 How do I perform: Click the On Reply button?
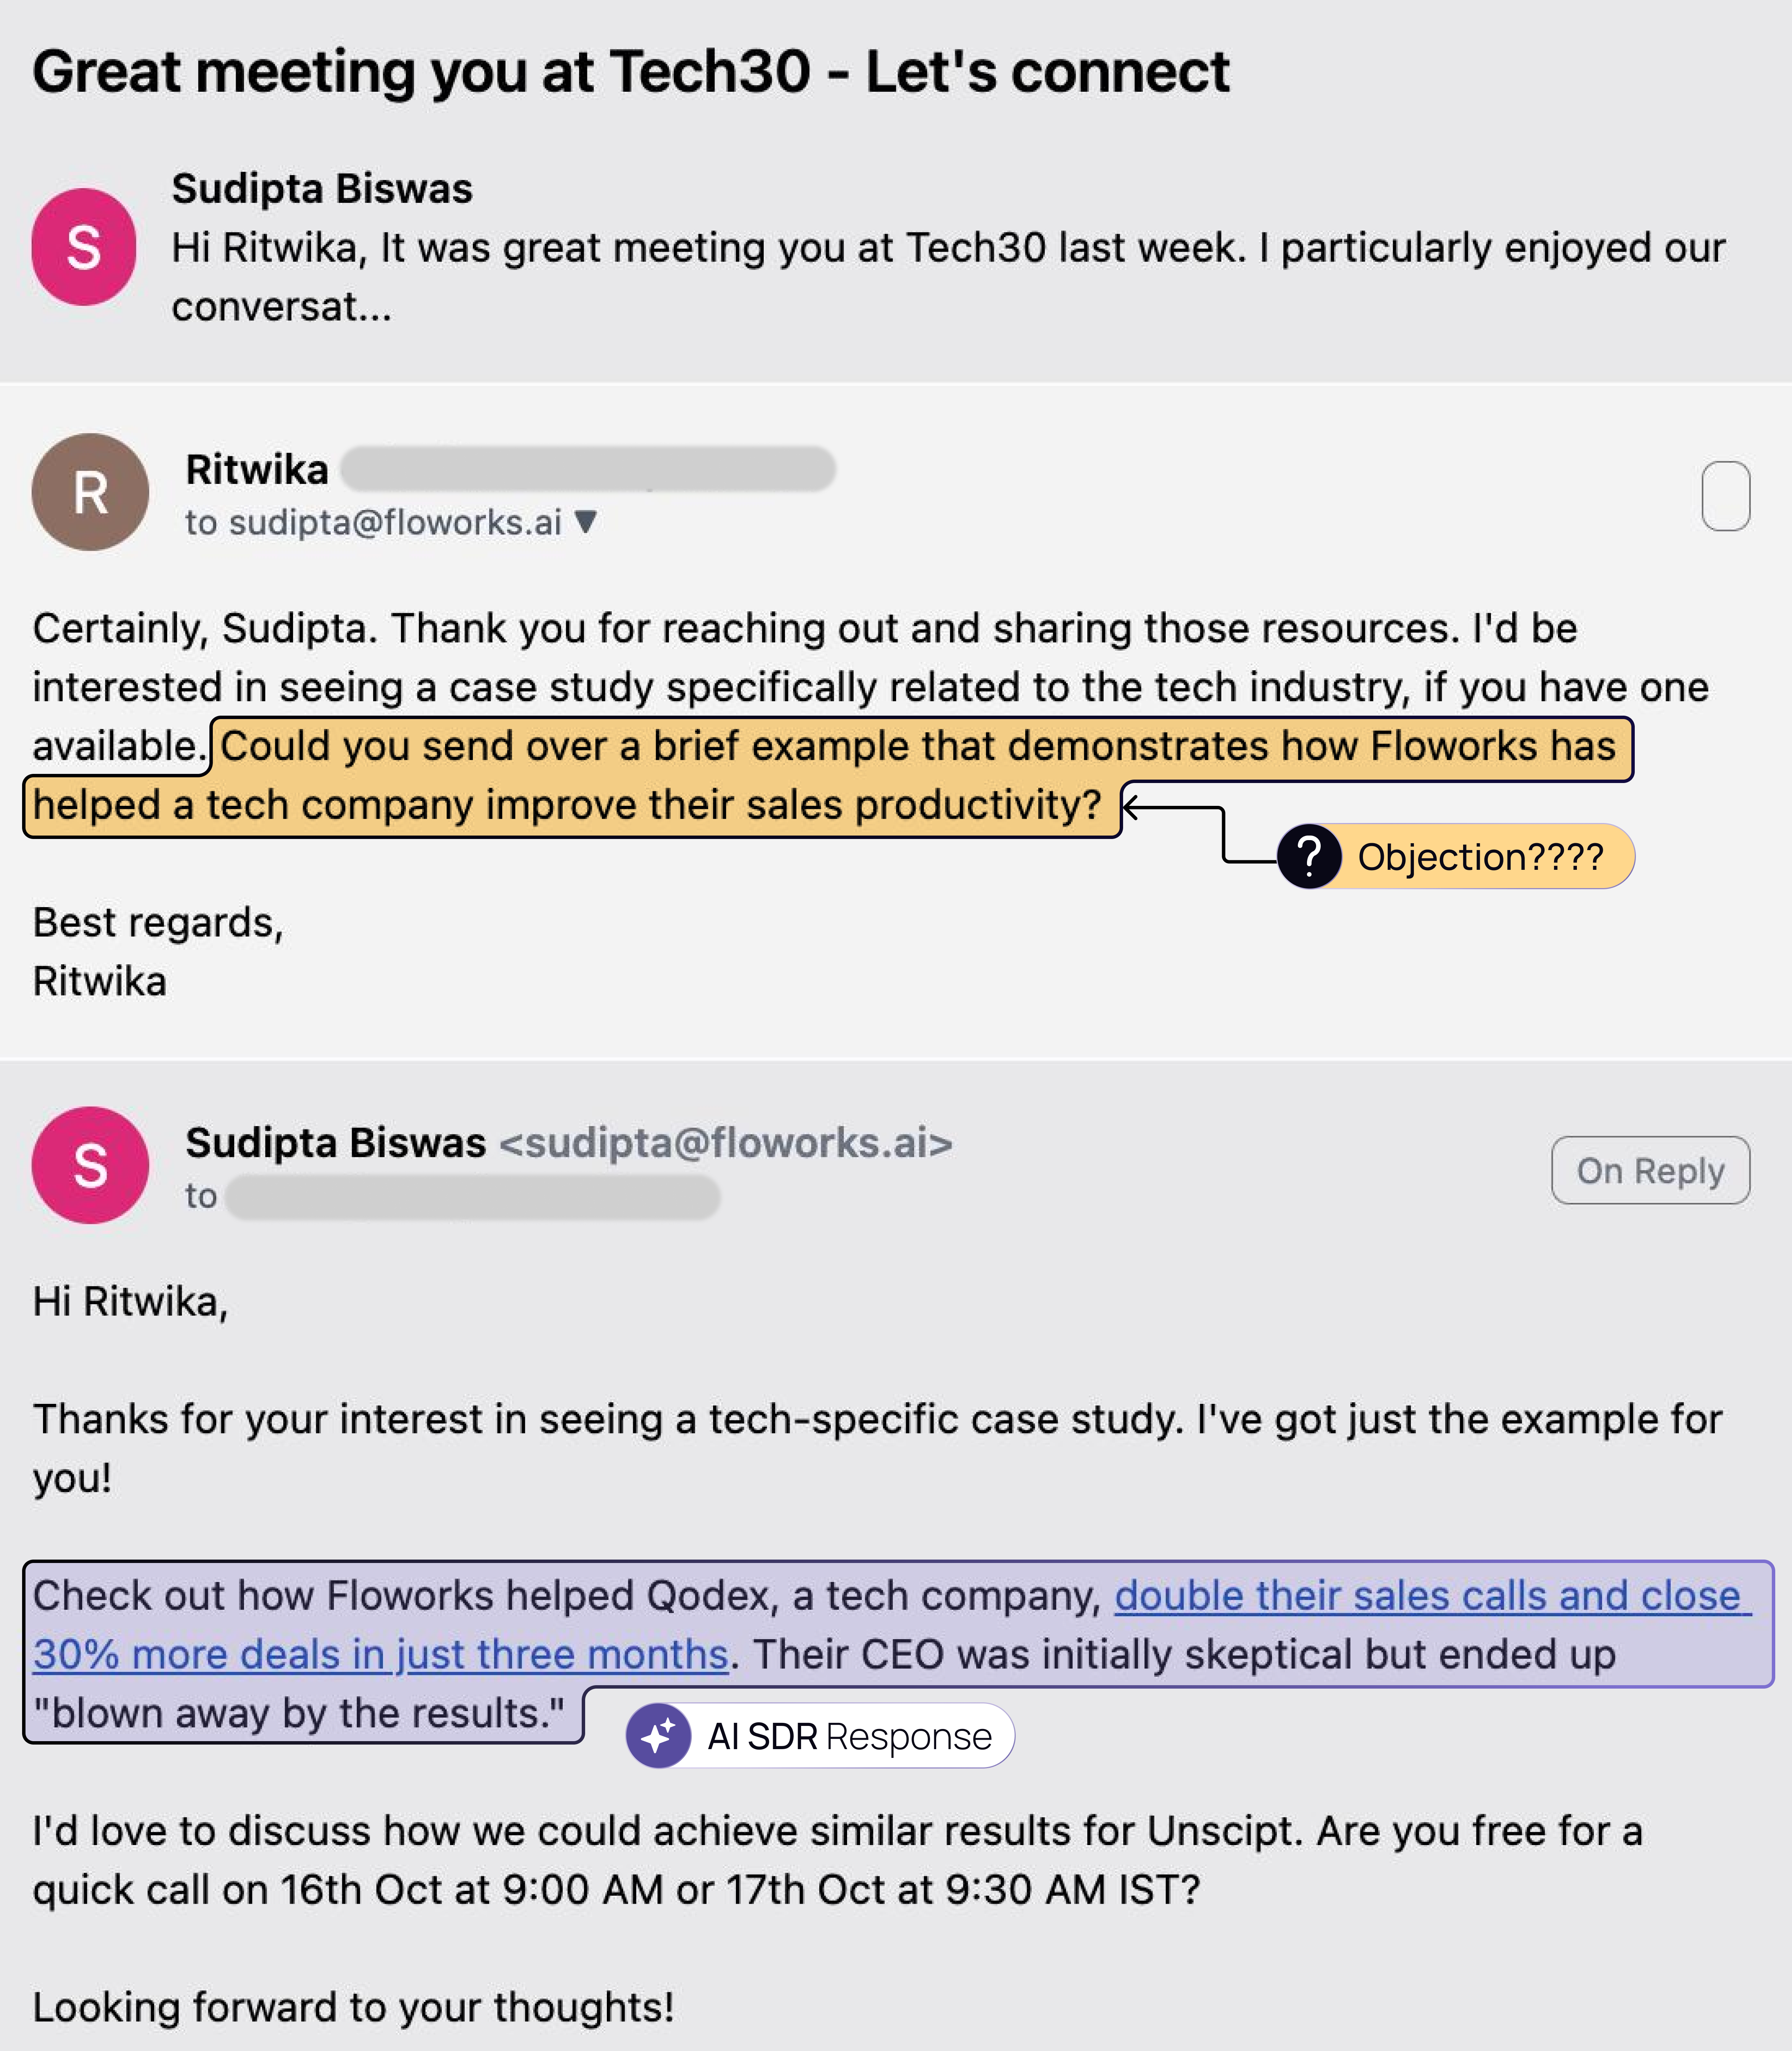(1650, 1170)
